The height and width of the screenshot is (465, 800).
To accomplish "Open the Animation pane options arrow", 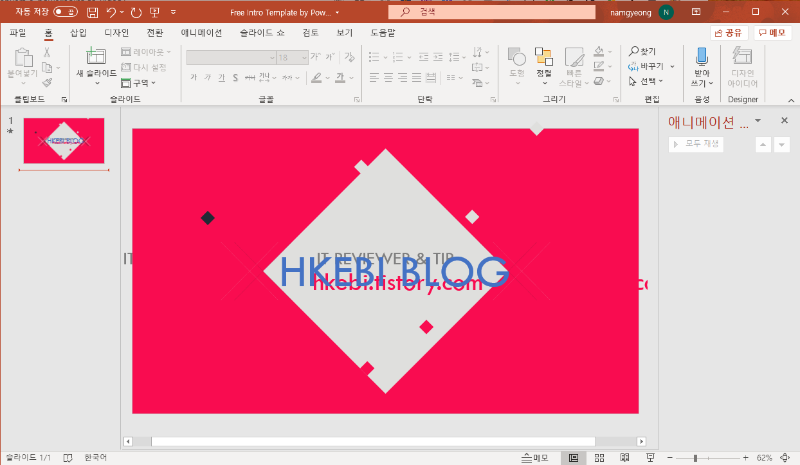I will [x=757, y=121].
